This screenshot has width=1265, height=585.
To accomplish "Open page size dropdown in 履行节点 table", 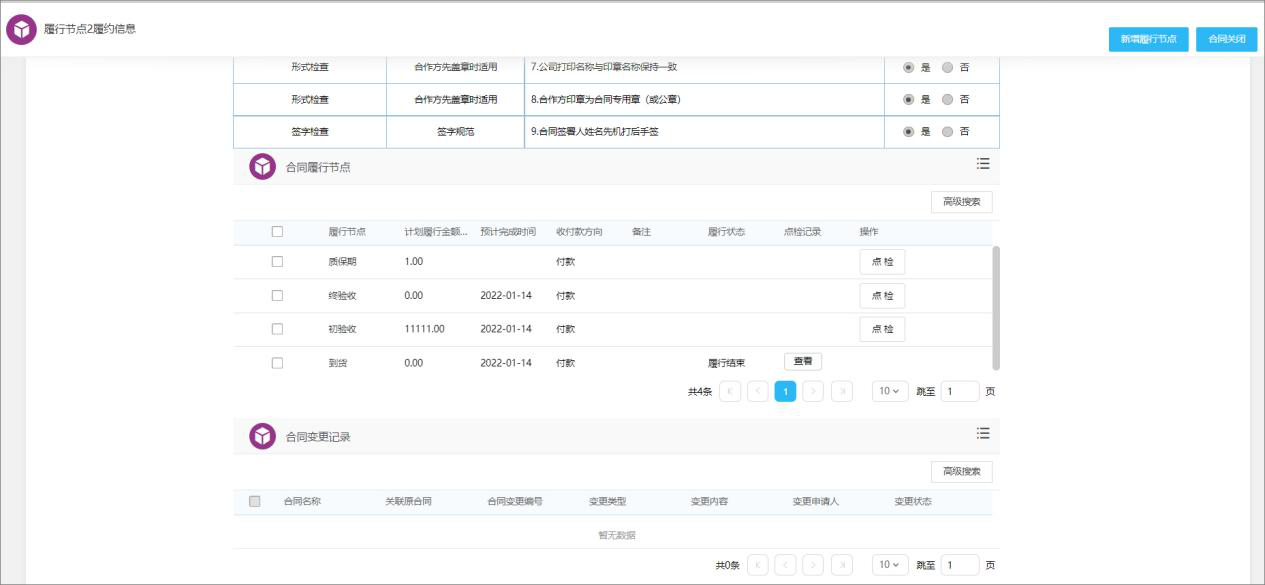I will point(890,392).
